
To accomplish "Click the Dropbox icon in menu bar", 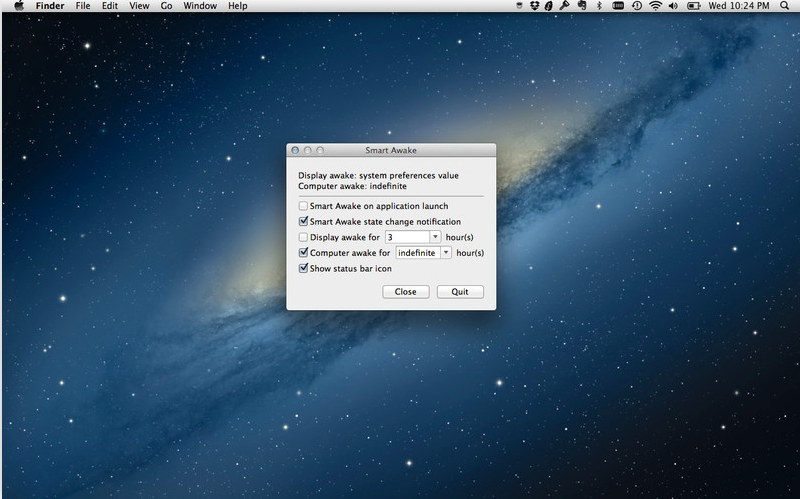I will 537,6.
